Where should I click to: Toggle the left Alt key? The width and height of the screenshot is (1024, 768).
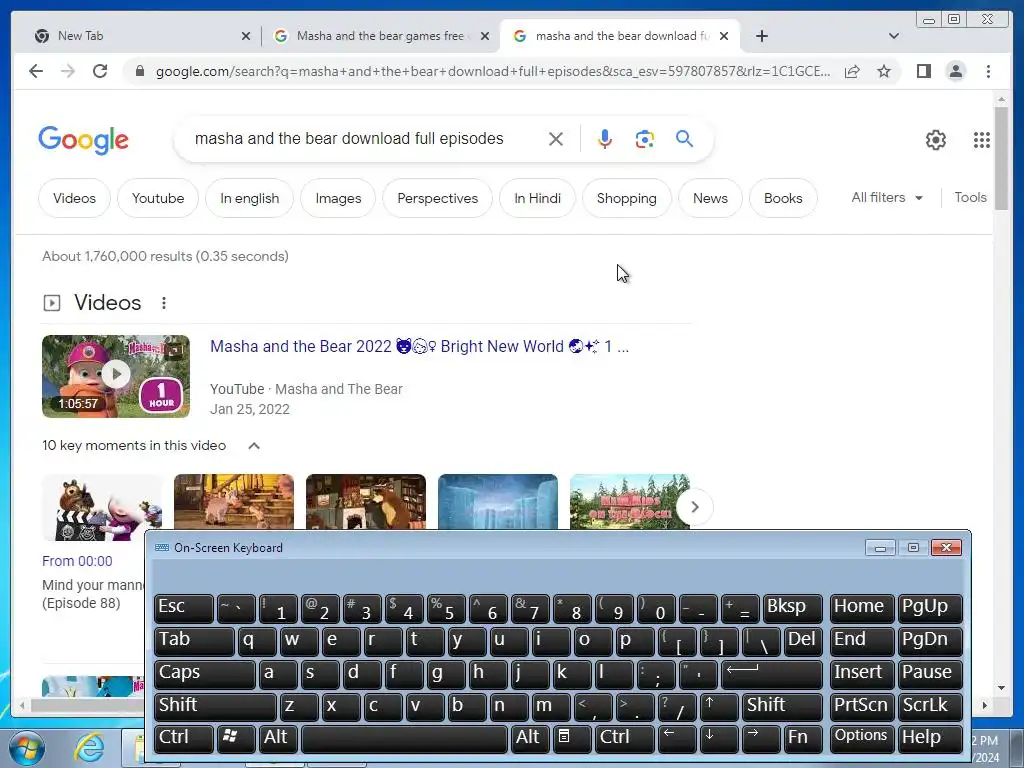tap(278, 737)
